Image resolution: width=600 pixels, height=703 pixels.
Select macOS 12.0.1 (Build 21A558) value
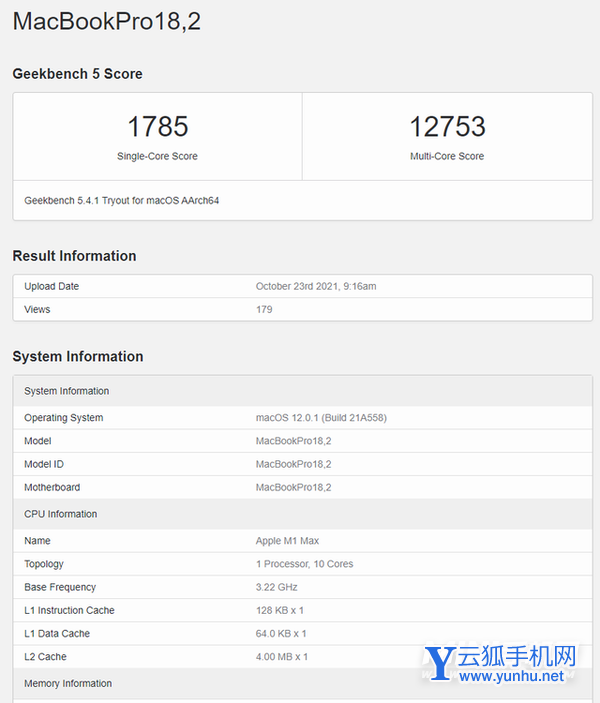point(321,418)
